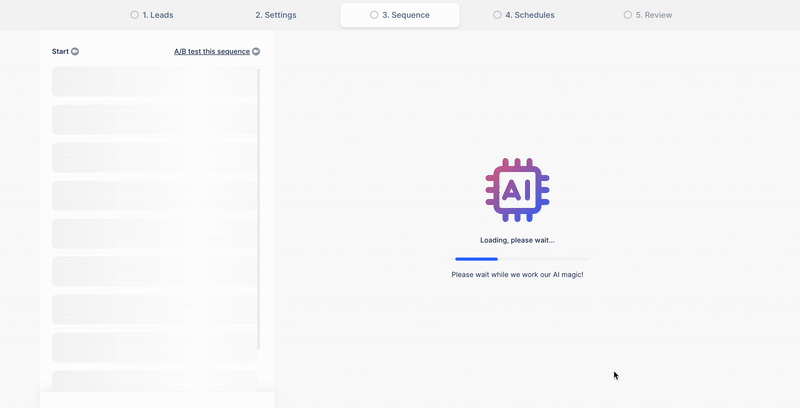The width and height of the screenshot is (800, 408).
Task: Go to the 2. Settings step
Action: pyautogui.click(x=275, y=15)
